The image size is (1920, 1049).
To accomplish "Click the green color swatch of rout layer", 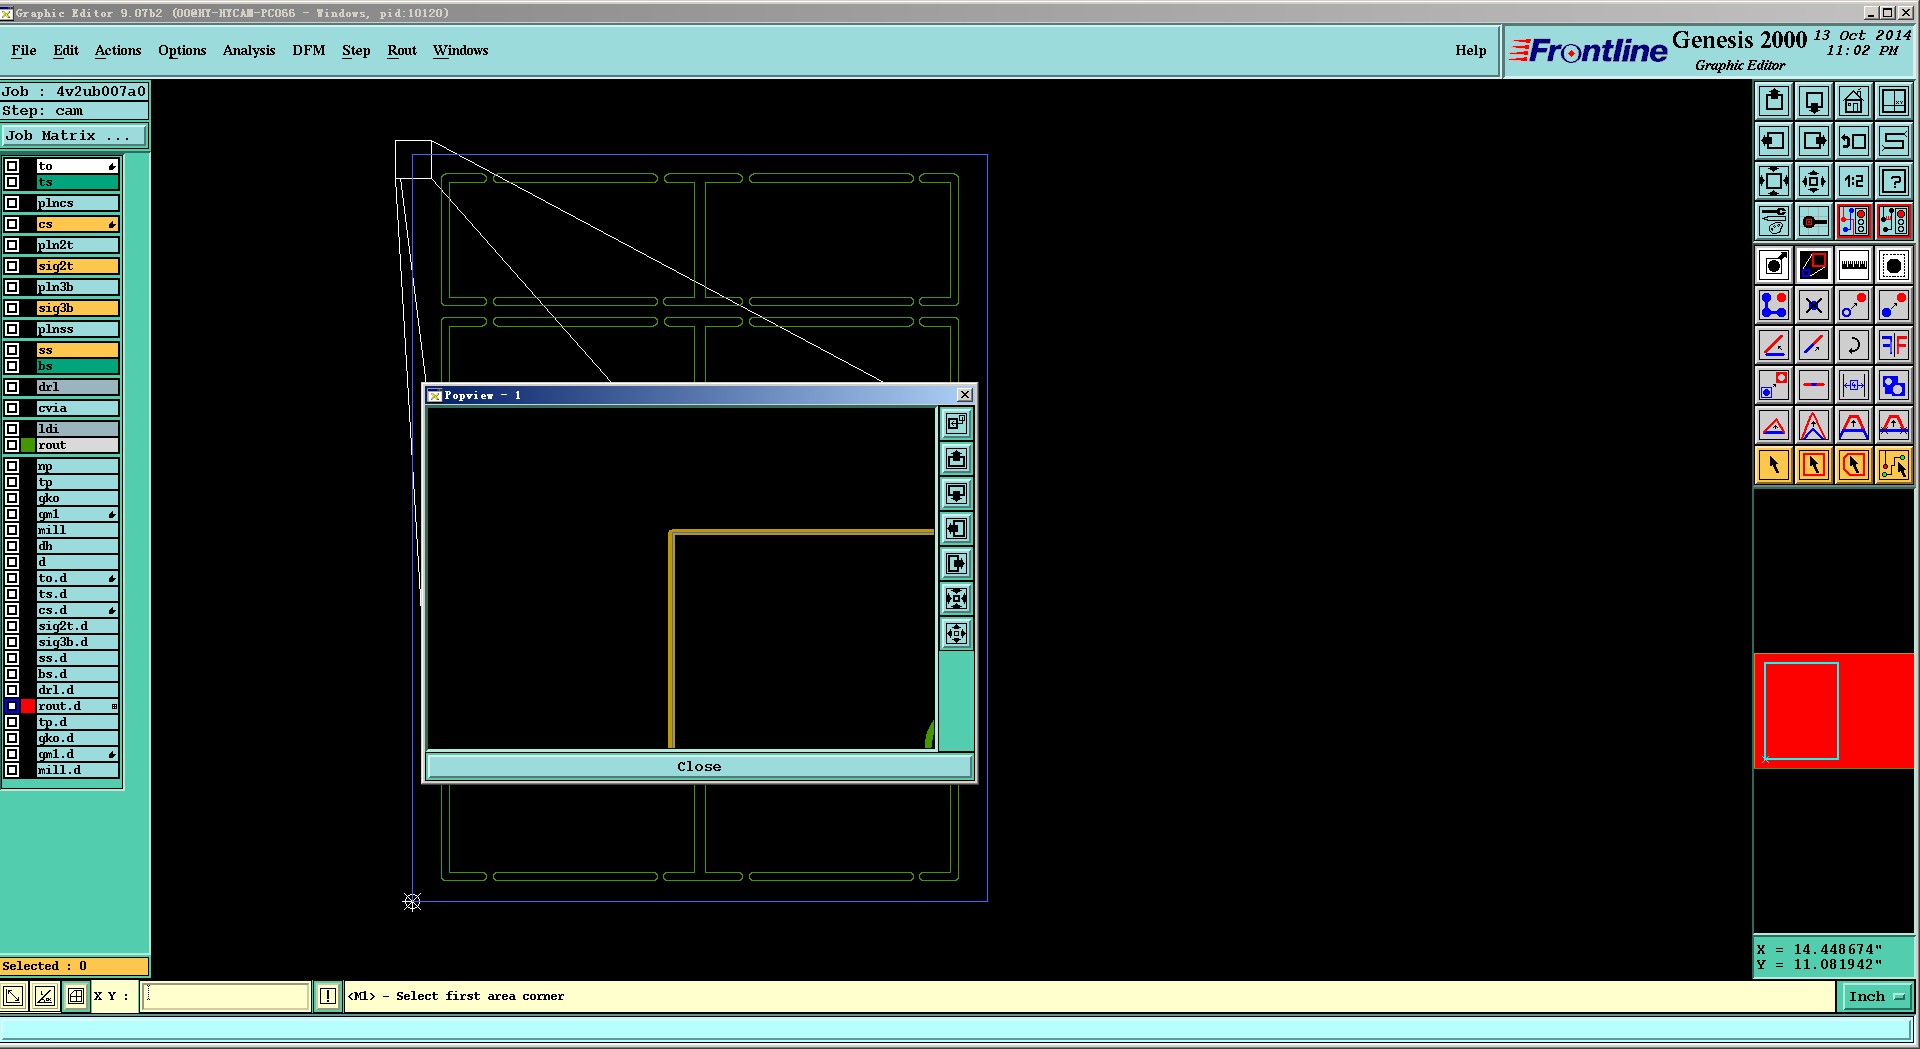I will 28,445.
